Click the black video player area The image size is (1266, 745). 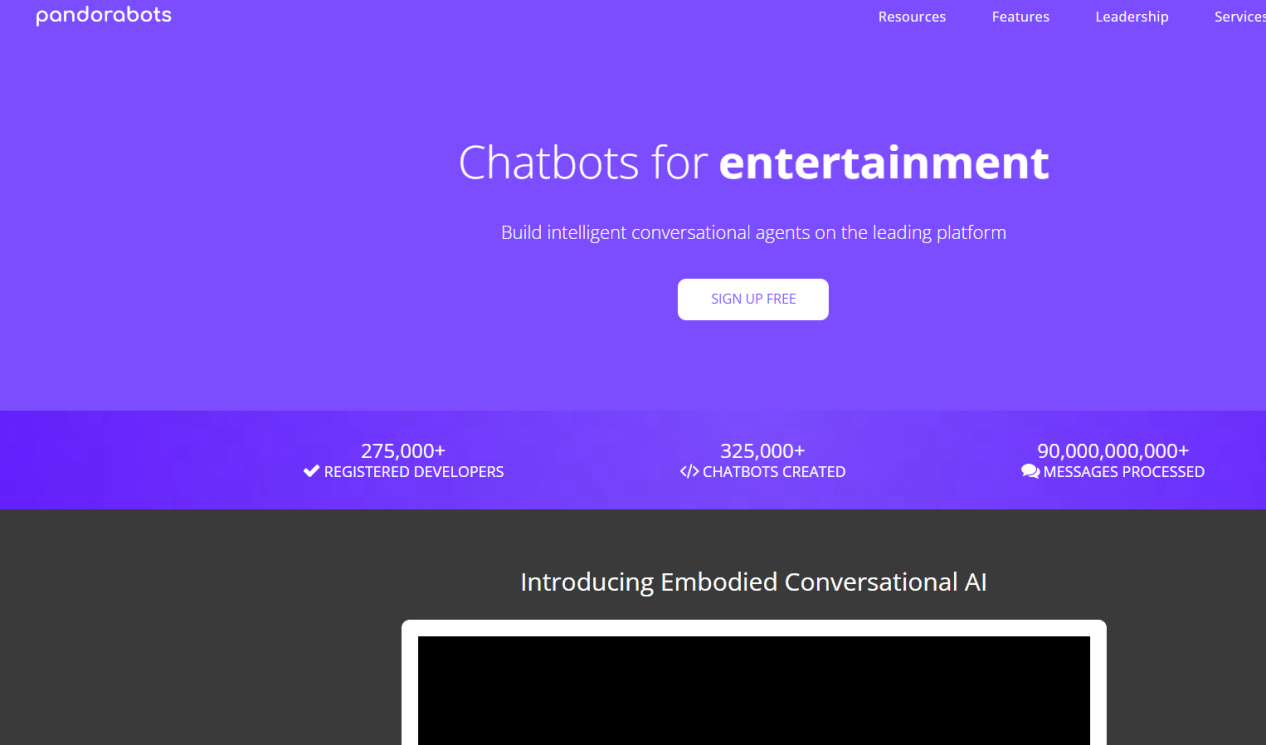(753, 690)
